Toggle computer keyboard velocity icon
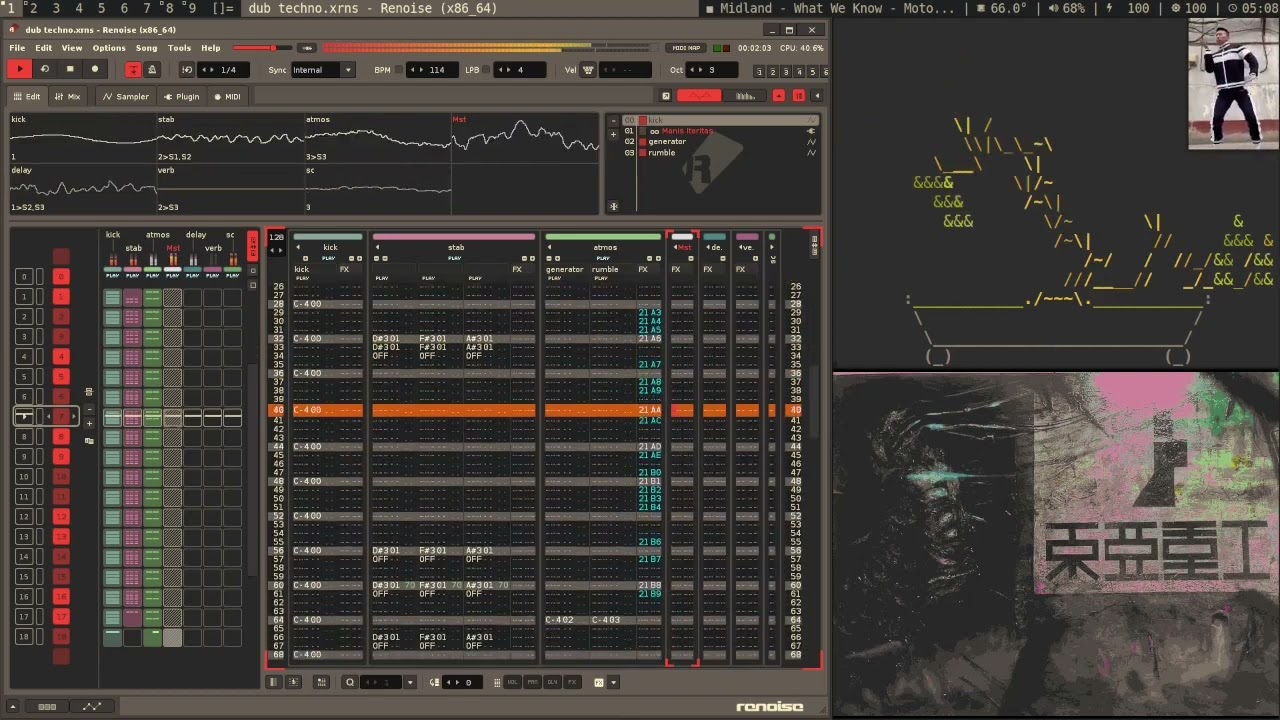Viewport: 1280px width, 720px height. tap(588, 70)
